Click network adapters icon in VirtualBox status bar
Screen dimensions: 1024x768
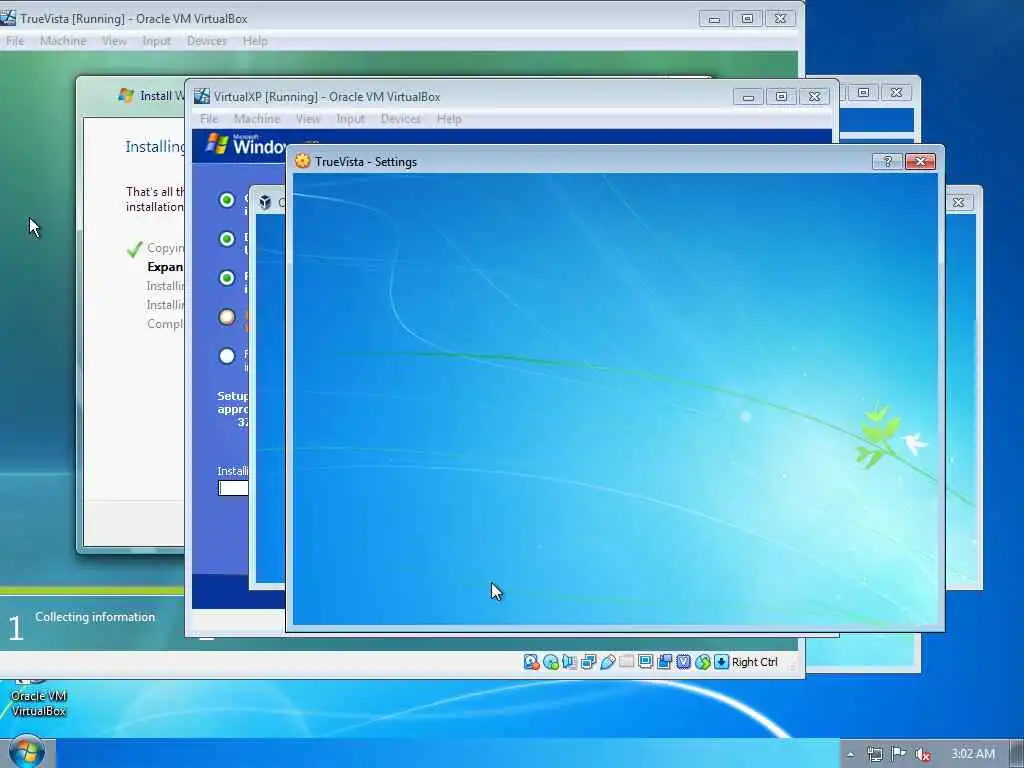click(x=588, y=662)
